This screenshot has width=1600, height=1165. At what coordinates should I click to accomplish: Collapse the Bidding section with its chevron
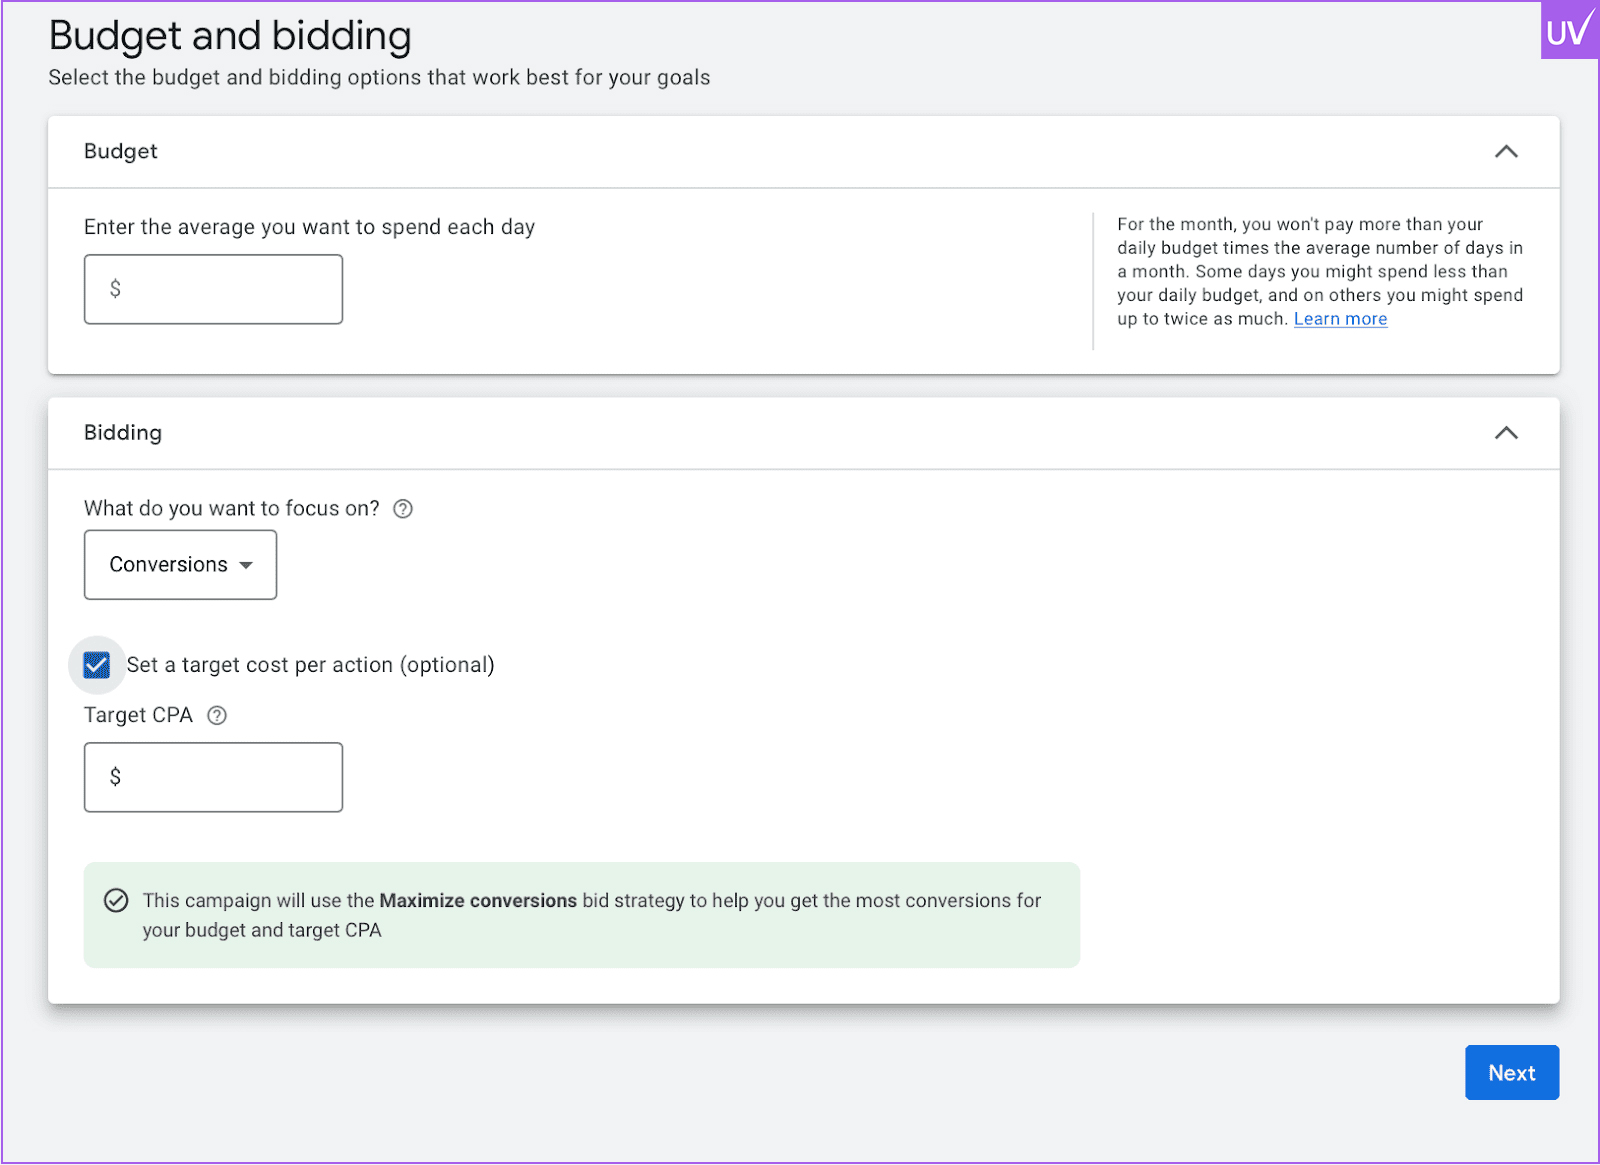pos(1506,433)
